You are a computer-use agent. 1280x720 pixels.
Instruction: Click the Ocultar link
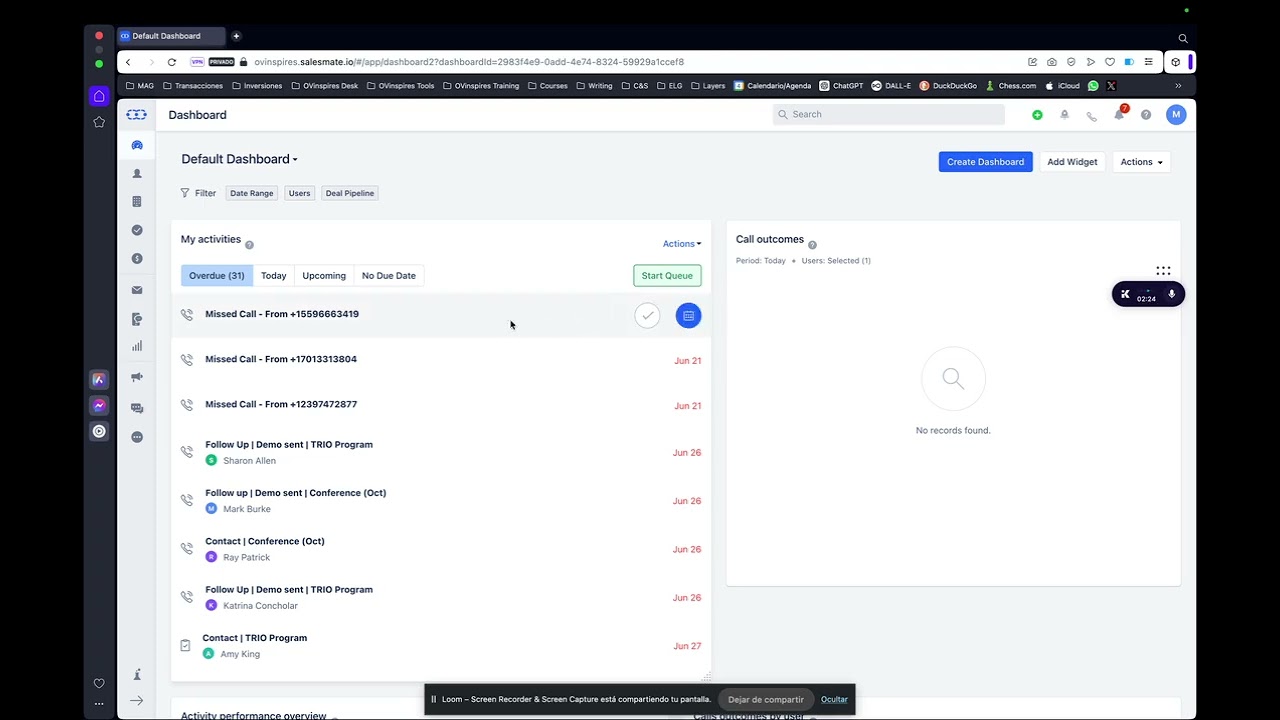[834, 699]
